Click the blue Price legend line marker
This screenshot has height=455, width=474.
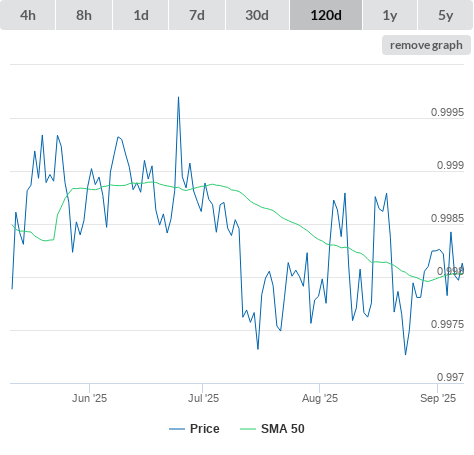coord(177,429)
